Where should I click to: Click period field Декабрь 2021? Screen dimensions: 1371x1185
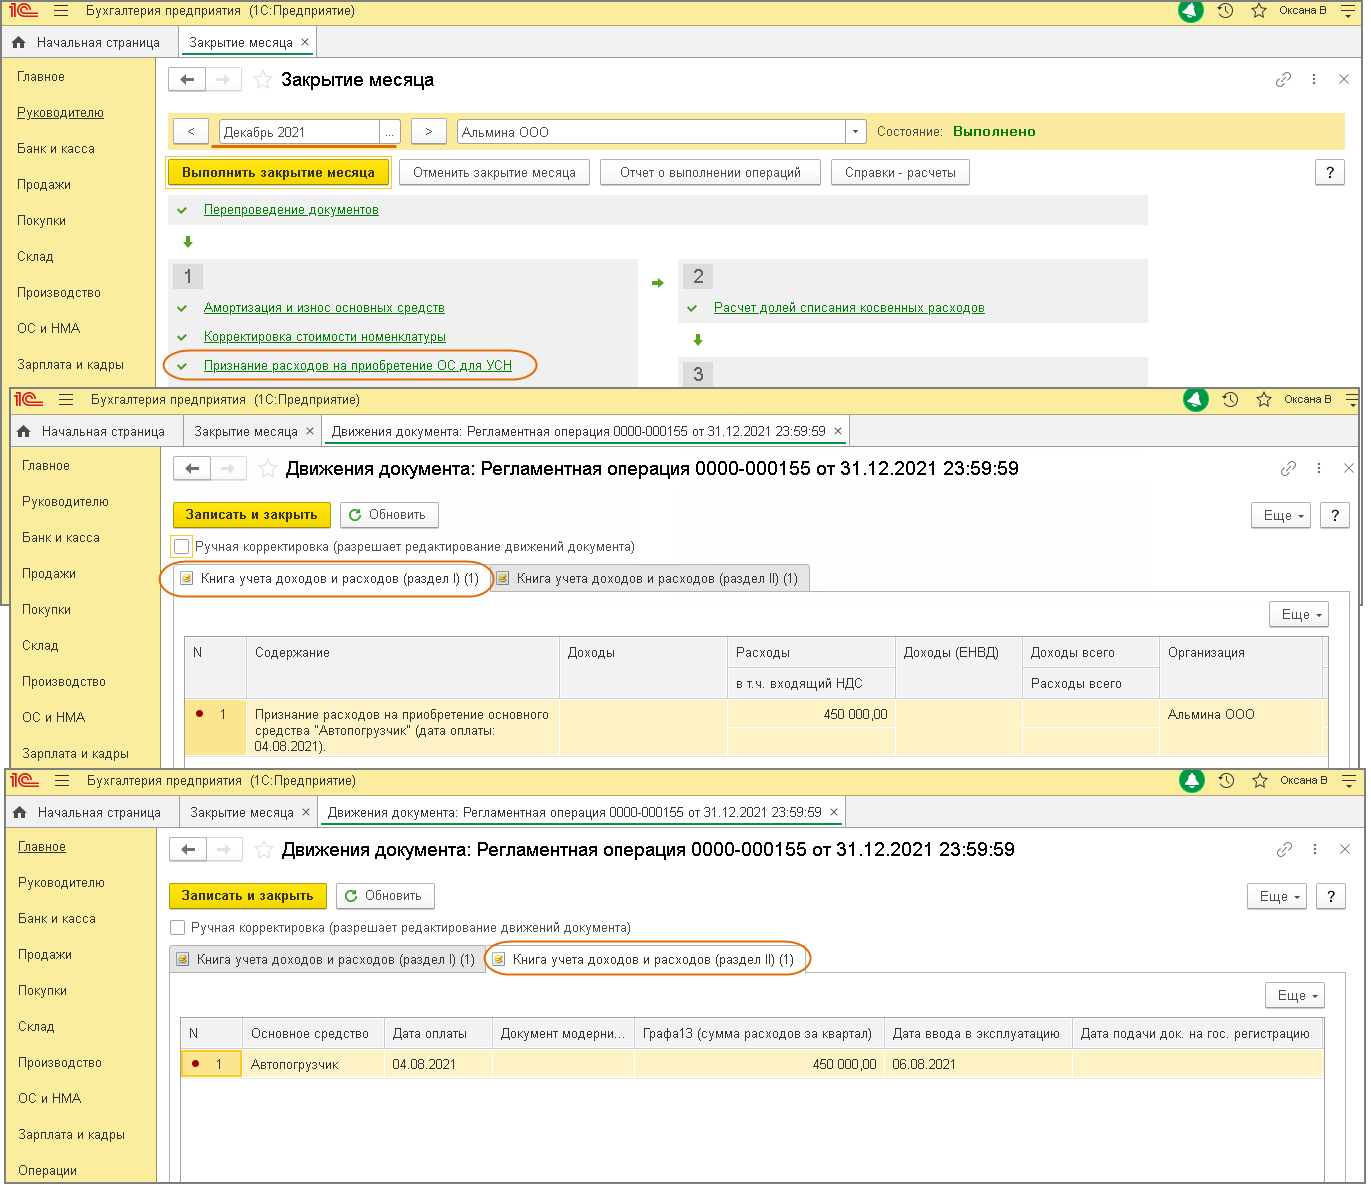[x=299, y=132]
